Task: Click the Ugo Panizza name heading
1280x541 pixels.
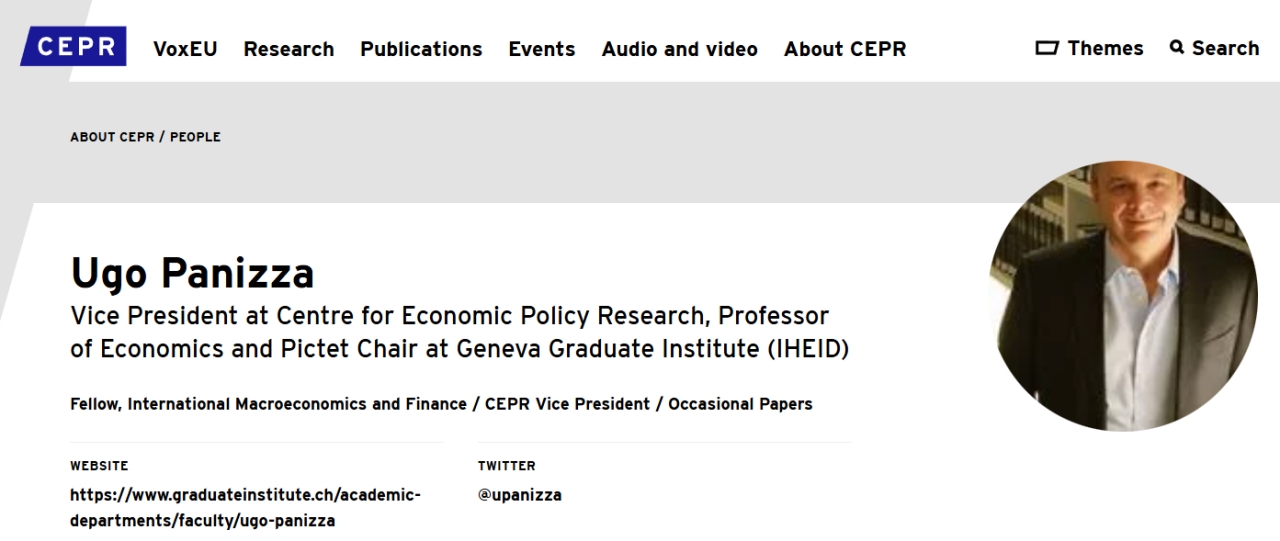Action: (192, 273)
